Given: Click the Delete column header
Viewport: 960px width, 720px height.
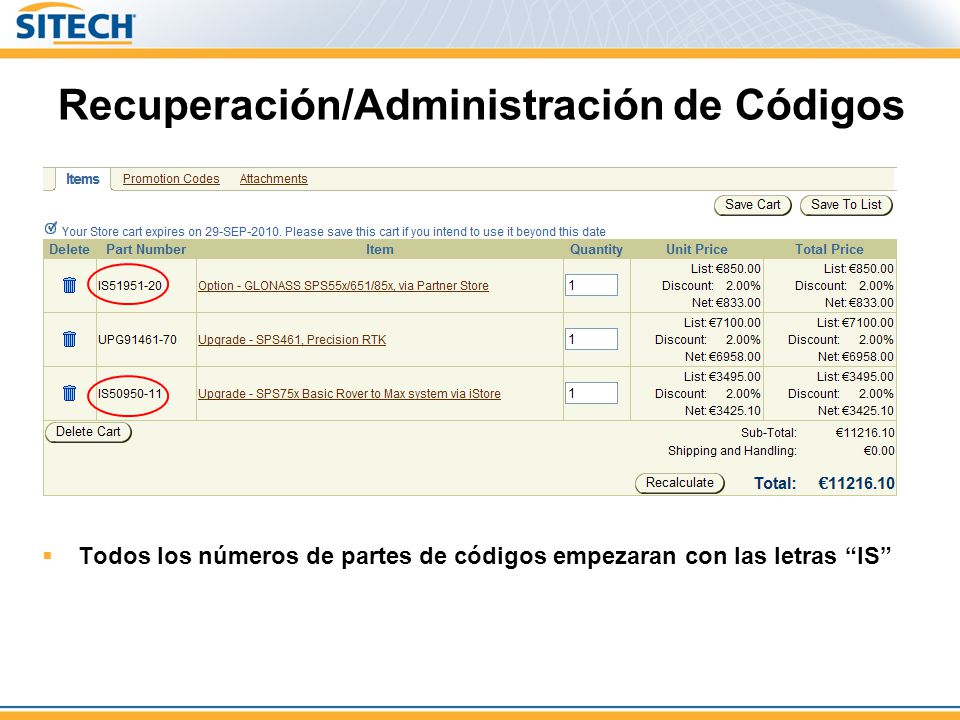Looking at the screenshot, I should click(69, 249).
